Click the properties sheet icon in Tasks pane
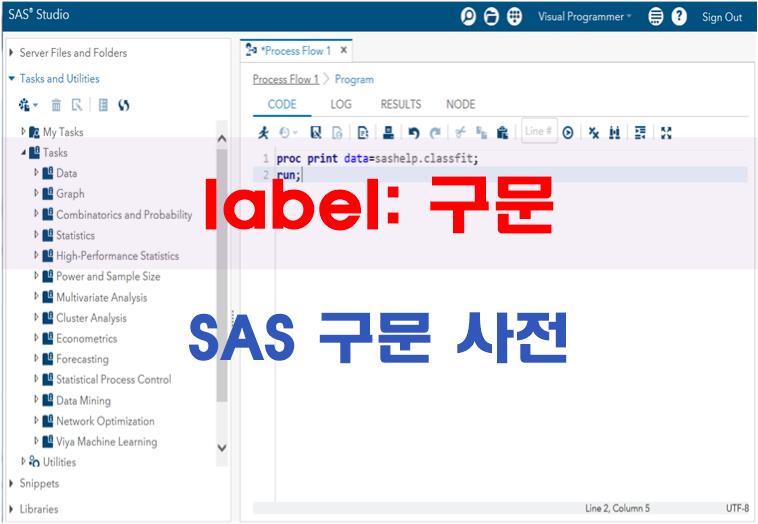 point(103,104)
